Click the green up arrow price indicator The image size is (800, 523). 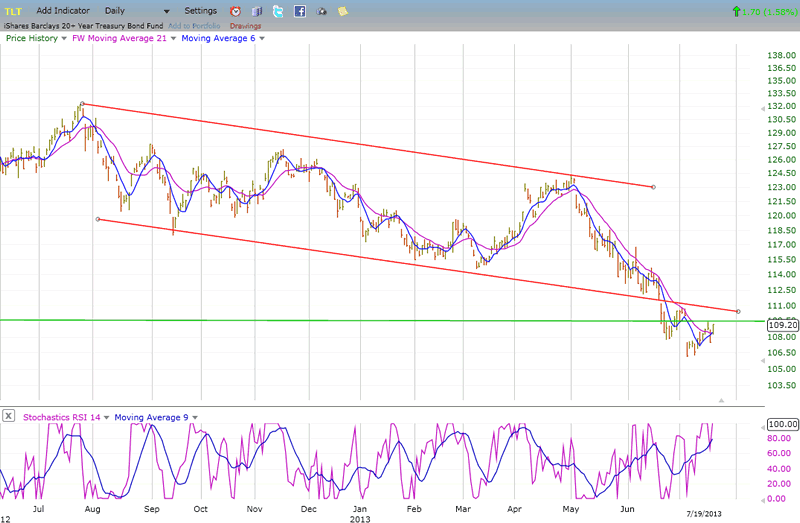click(x=737, y=11)
